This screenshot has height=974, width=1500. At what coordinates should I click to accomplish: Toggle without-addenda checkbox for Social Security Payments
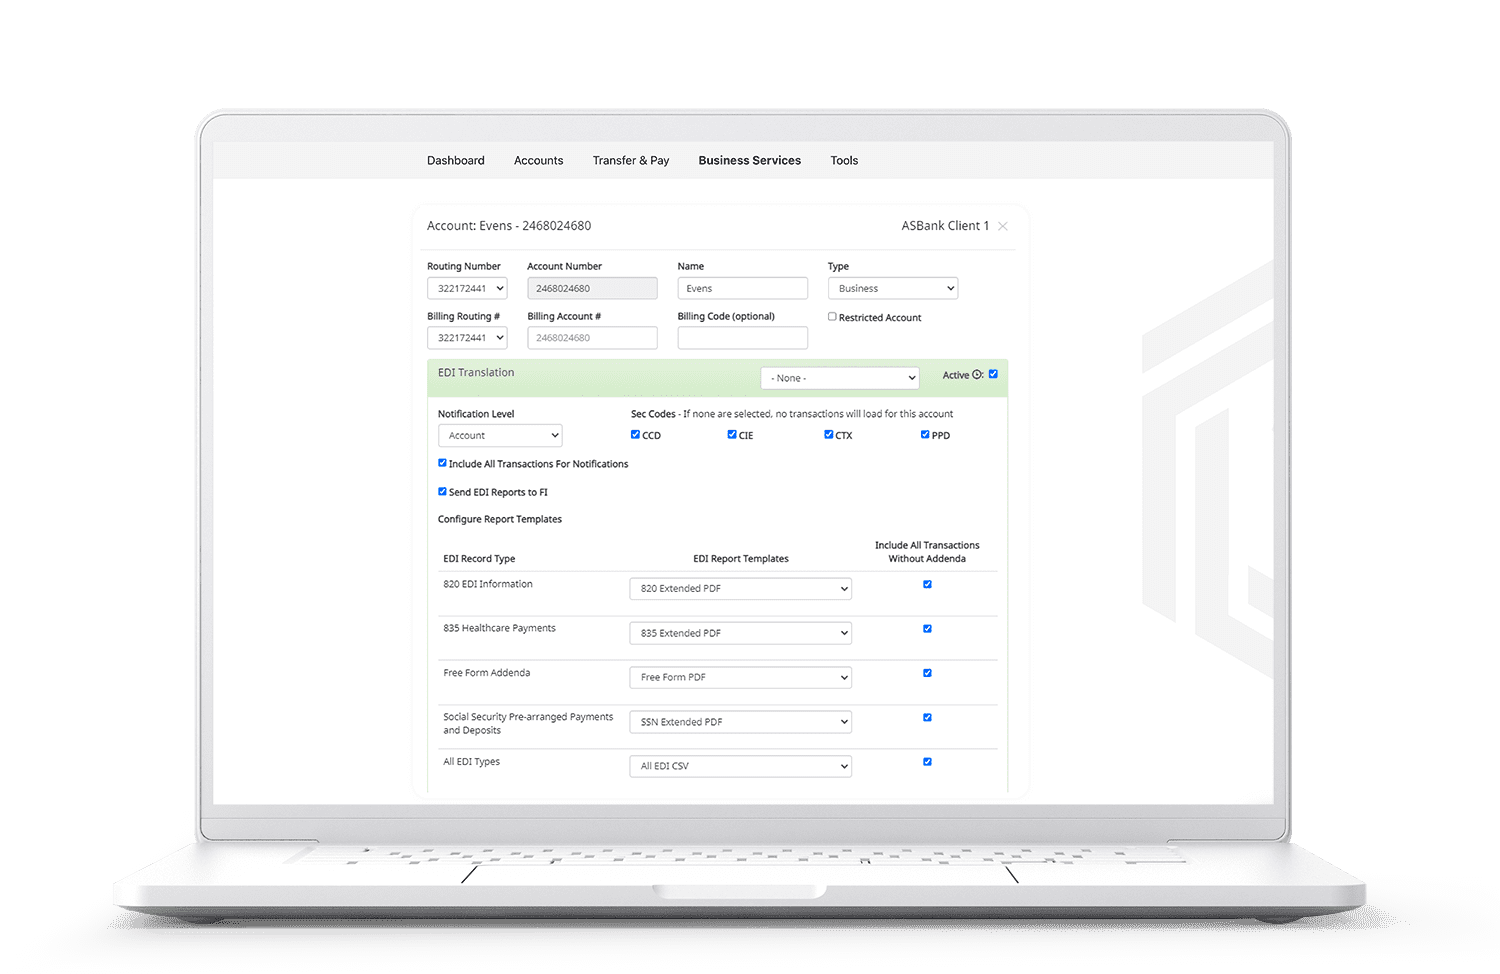pyautogui.click(x=927, y=717)
